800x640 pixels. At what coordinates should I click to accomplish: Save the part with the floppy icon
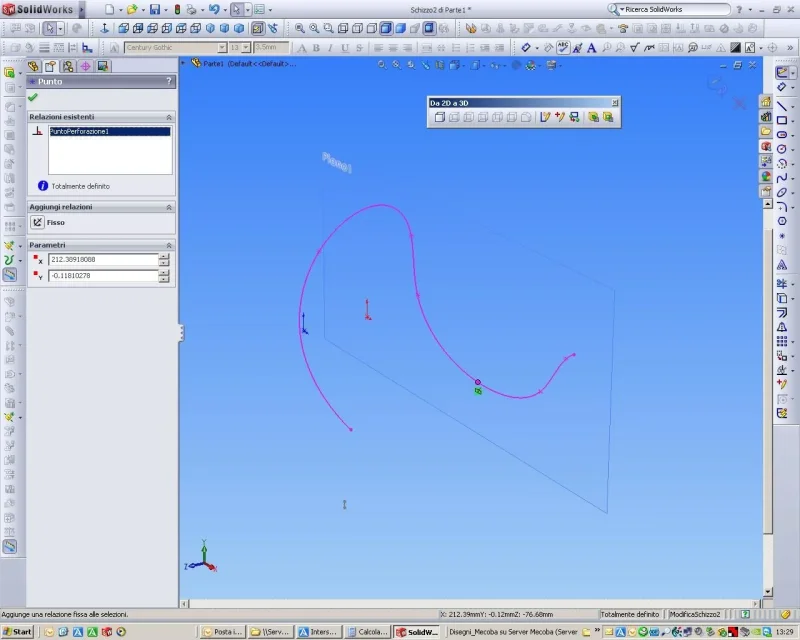pos(155,9)
